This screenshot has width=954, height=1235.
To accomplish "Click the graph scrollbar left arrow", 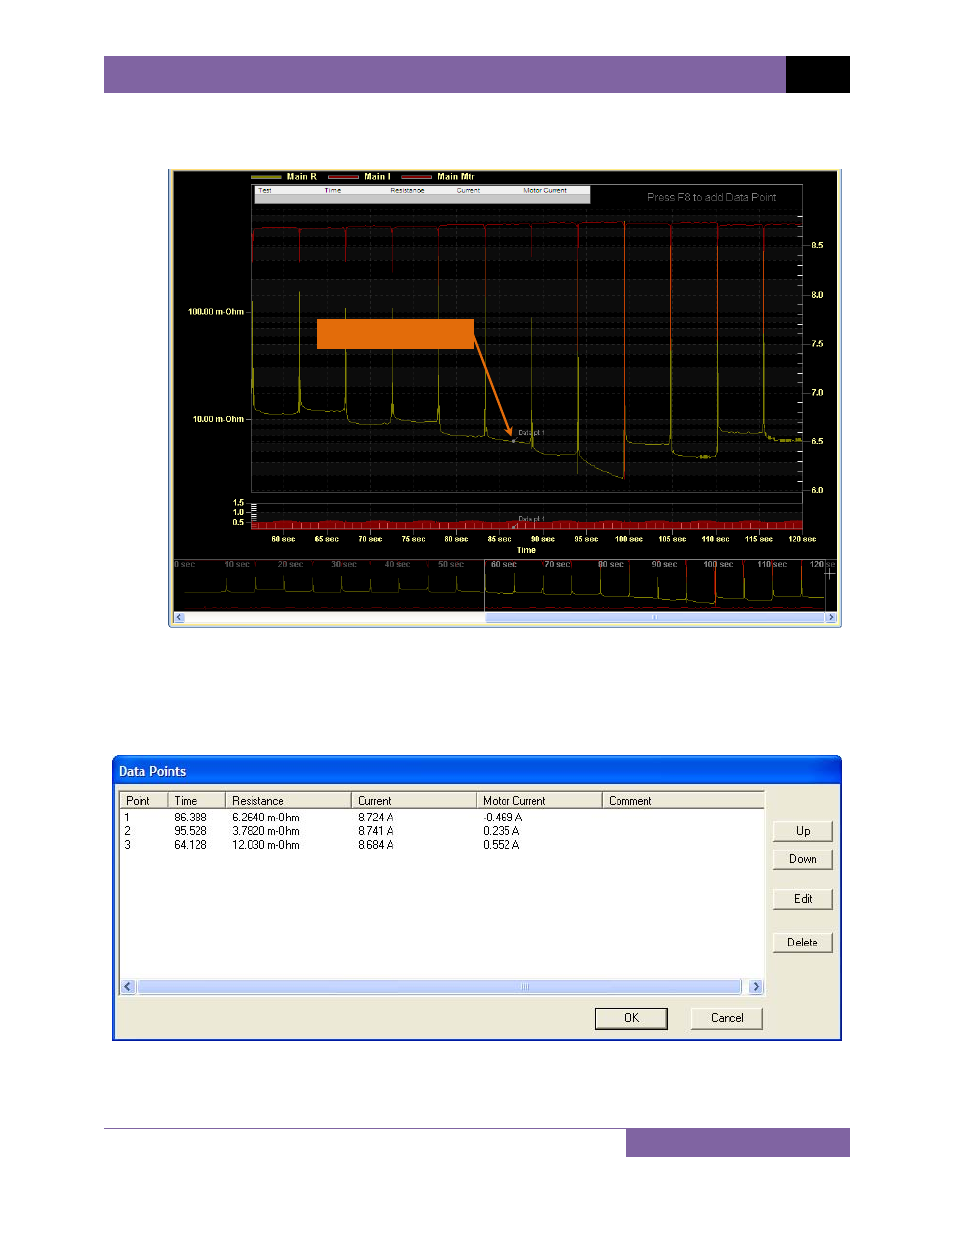I will (180, 618).
